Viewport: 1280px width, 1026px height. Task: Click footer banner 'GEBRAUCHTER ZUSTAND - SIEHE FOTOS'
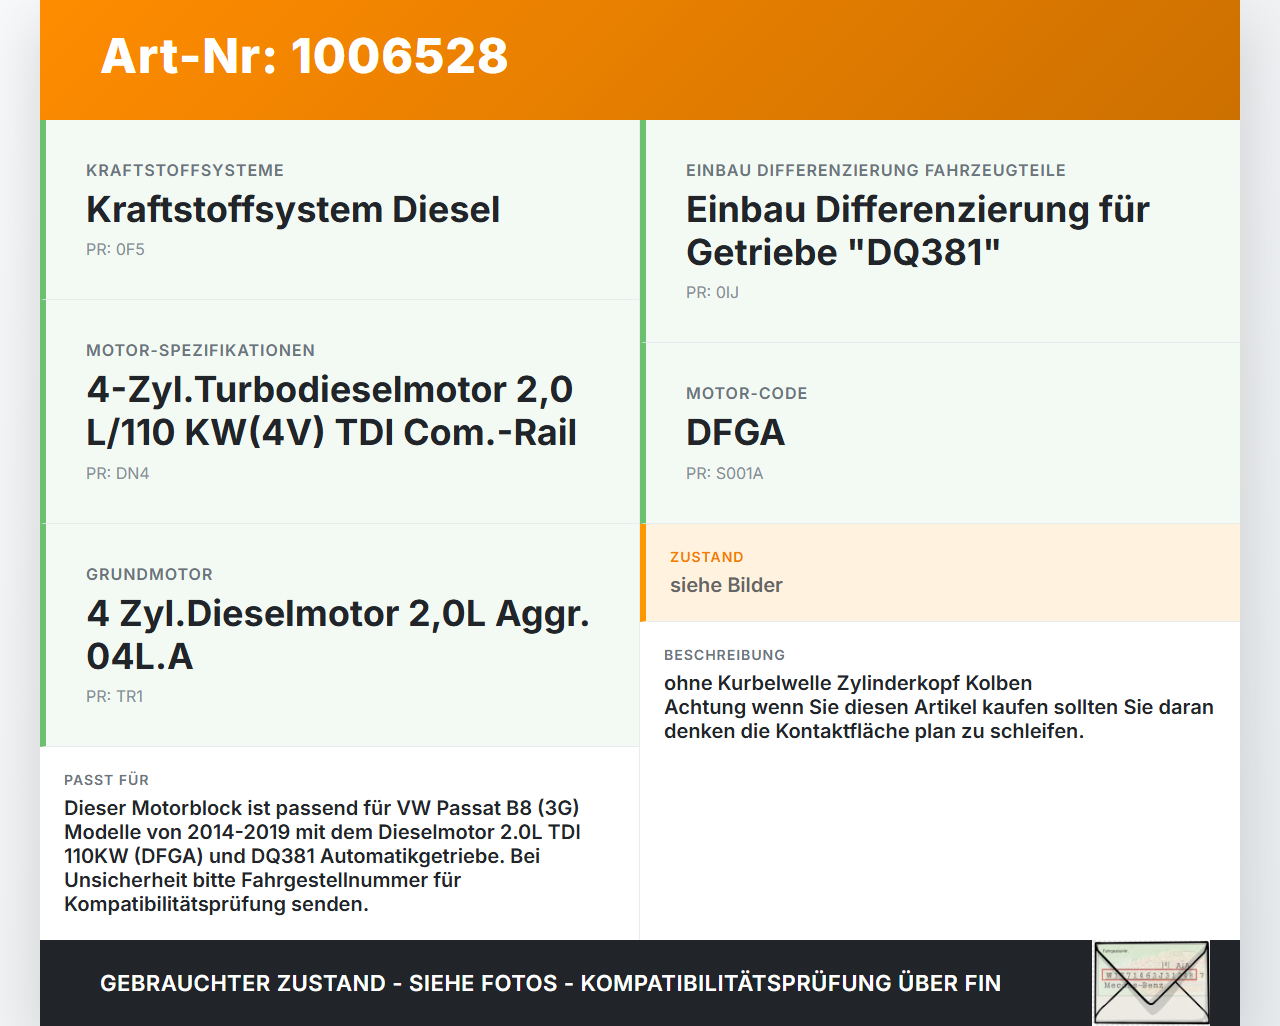pyautogui.click(x=550, y=983)
